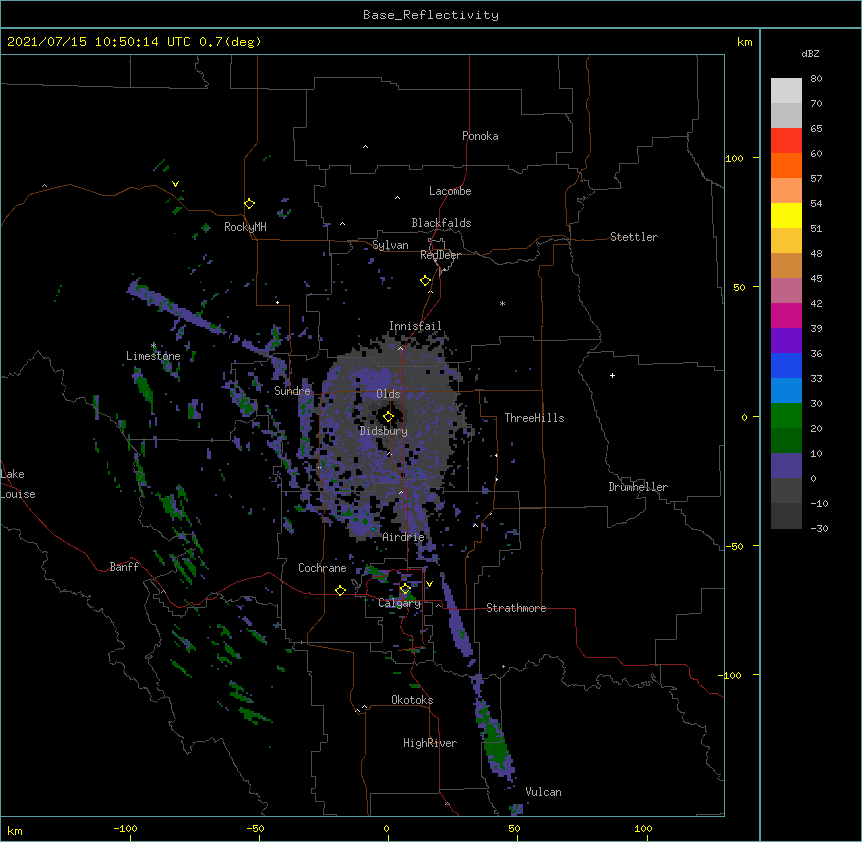Click the white asterisk marker east of Innisfail
The width and height of the screenshot is (862, 842).
coord(502,303)
